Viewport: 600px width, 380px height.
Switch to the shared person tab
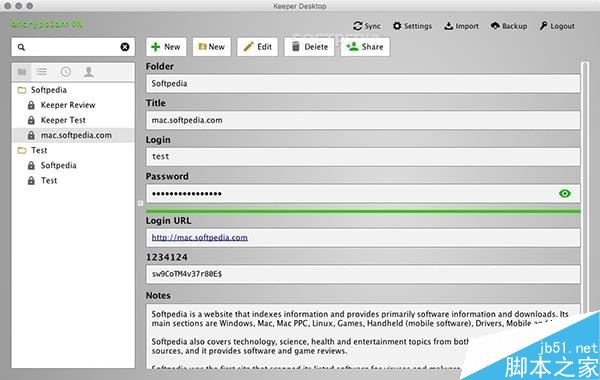89,72
